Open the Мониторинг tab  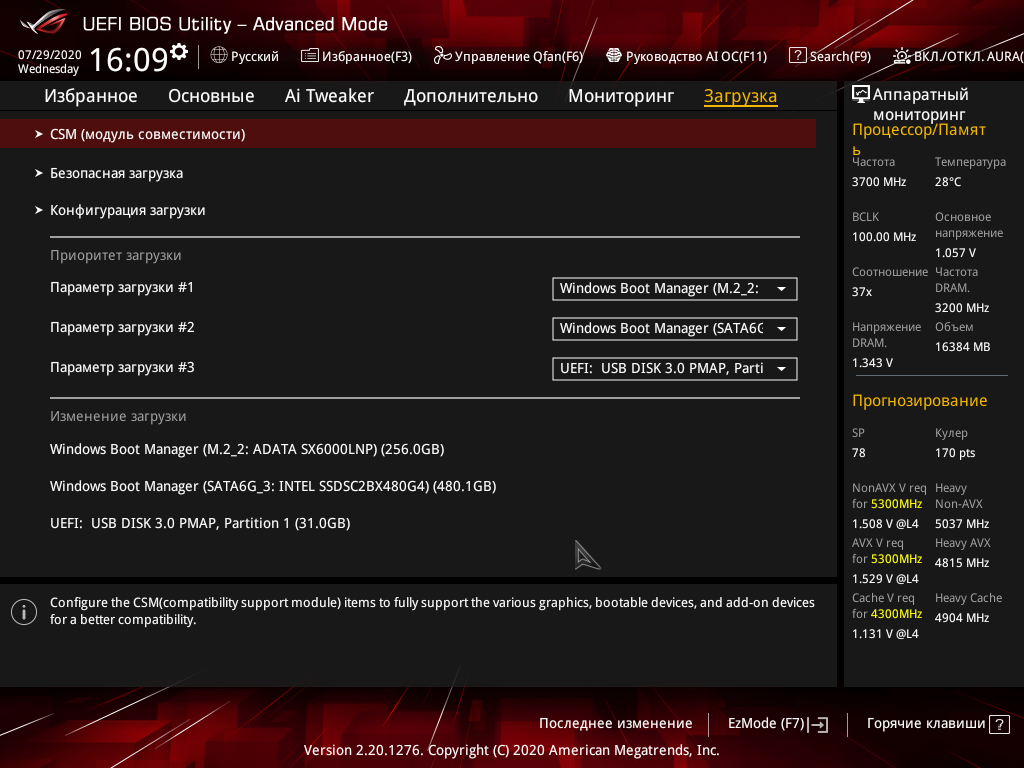click(621, 96)
